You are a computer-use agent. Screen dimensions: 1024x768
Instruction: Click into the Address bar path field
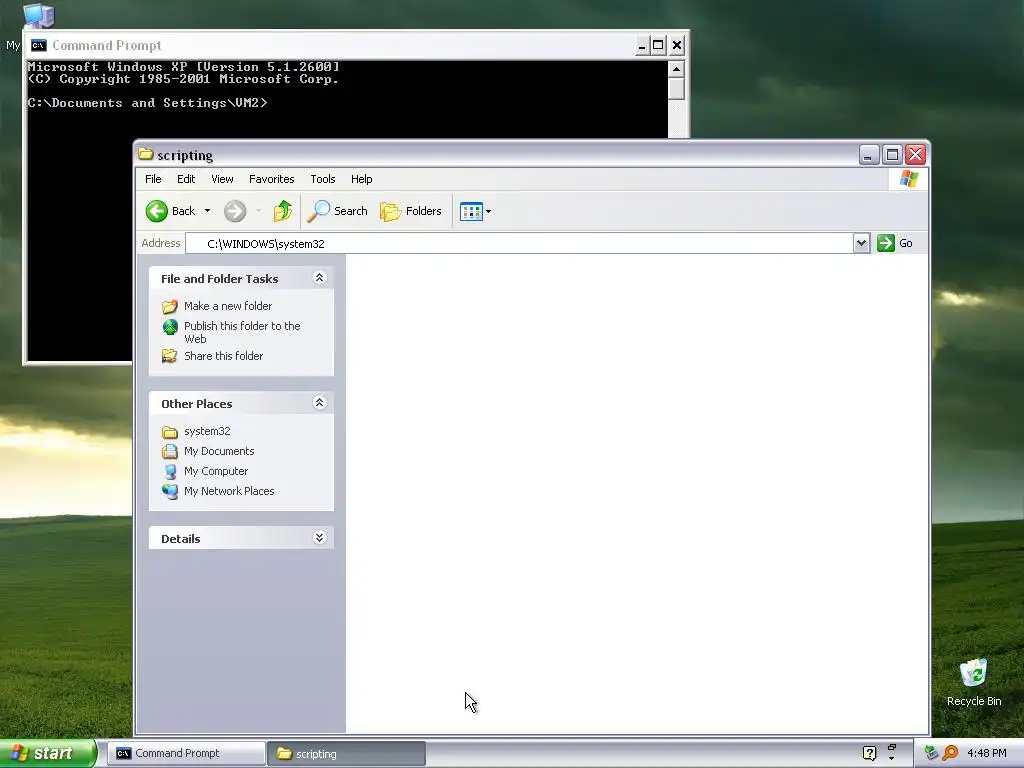coord(519,244)
